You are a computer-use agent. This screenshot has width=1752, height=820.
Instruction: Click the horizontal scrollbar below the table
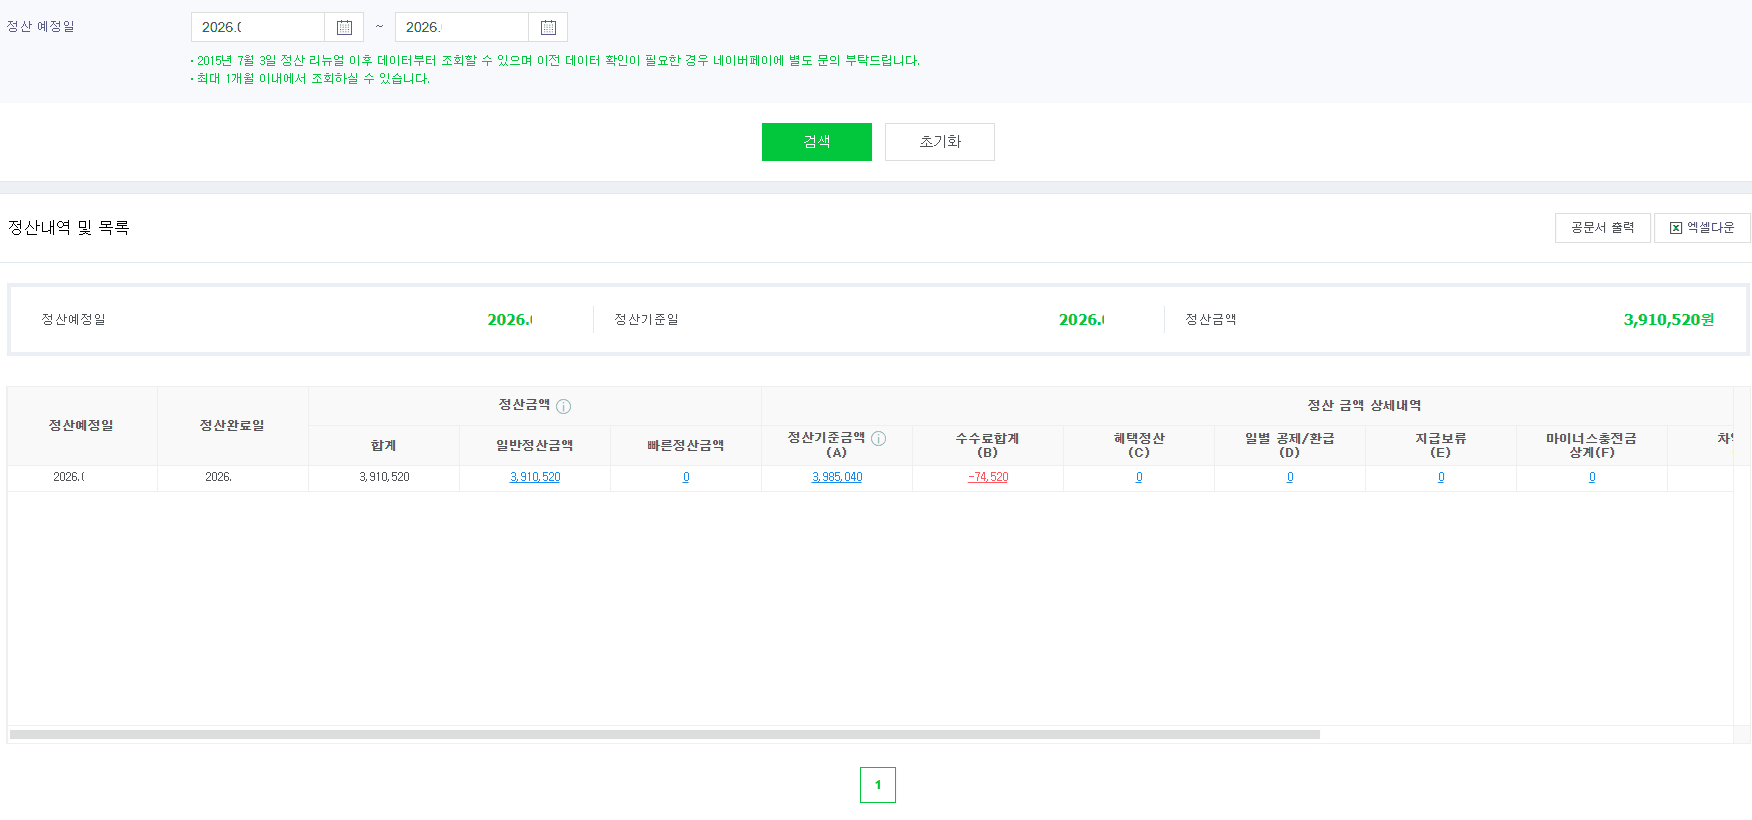[665, 734]
